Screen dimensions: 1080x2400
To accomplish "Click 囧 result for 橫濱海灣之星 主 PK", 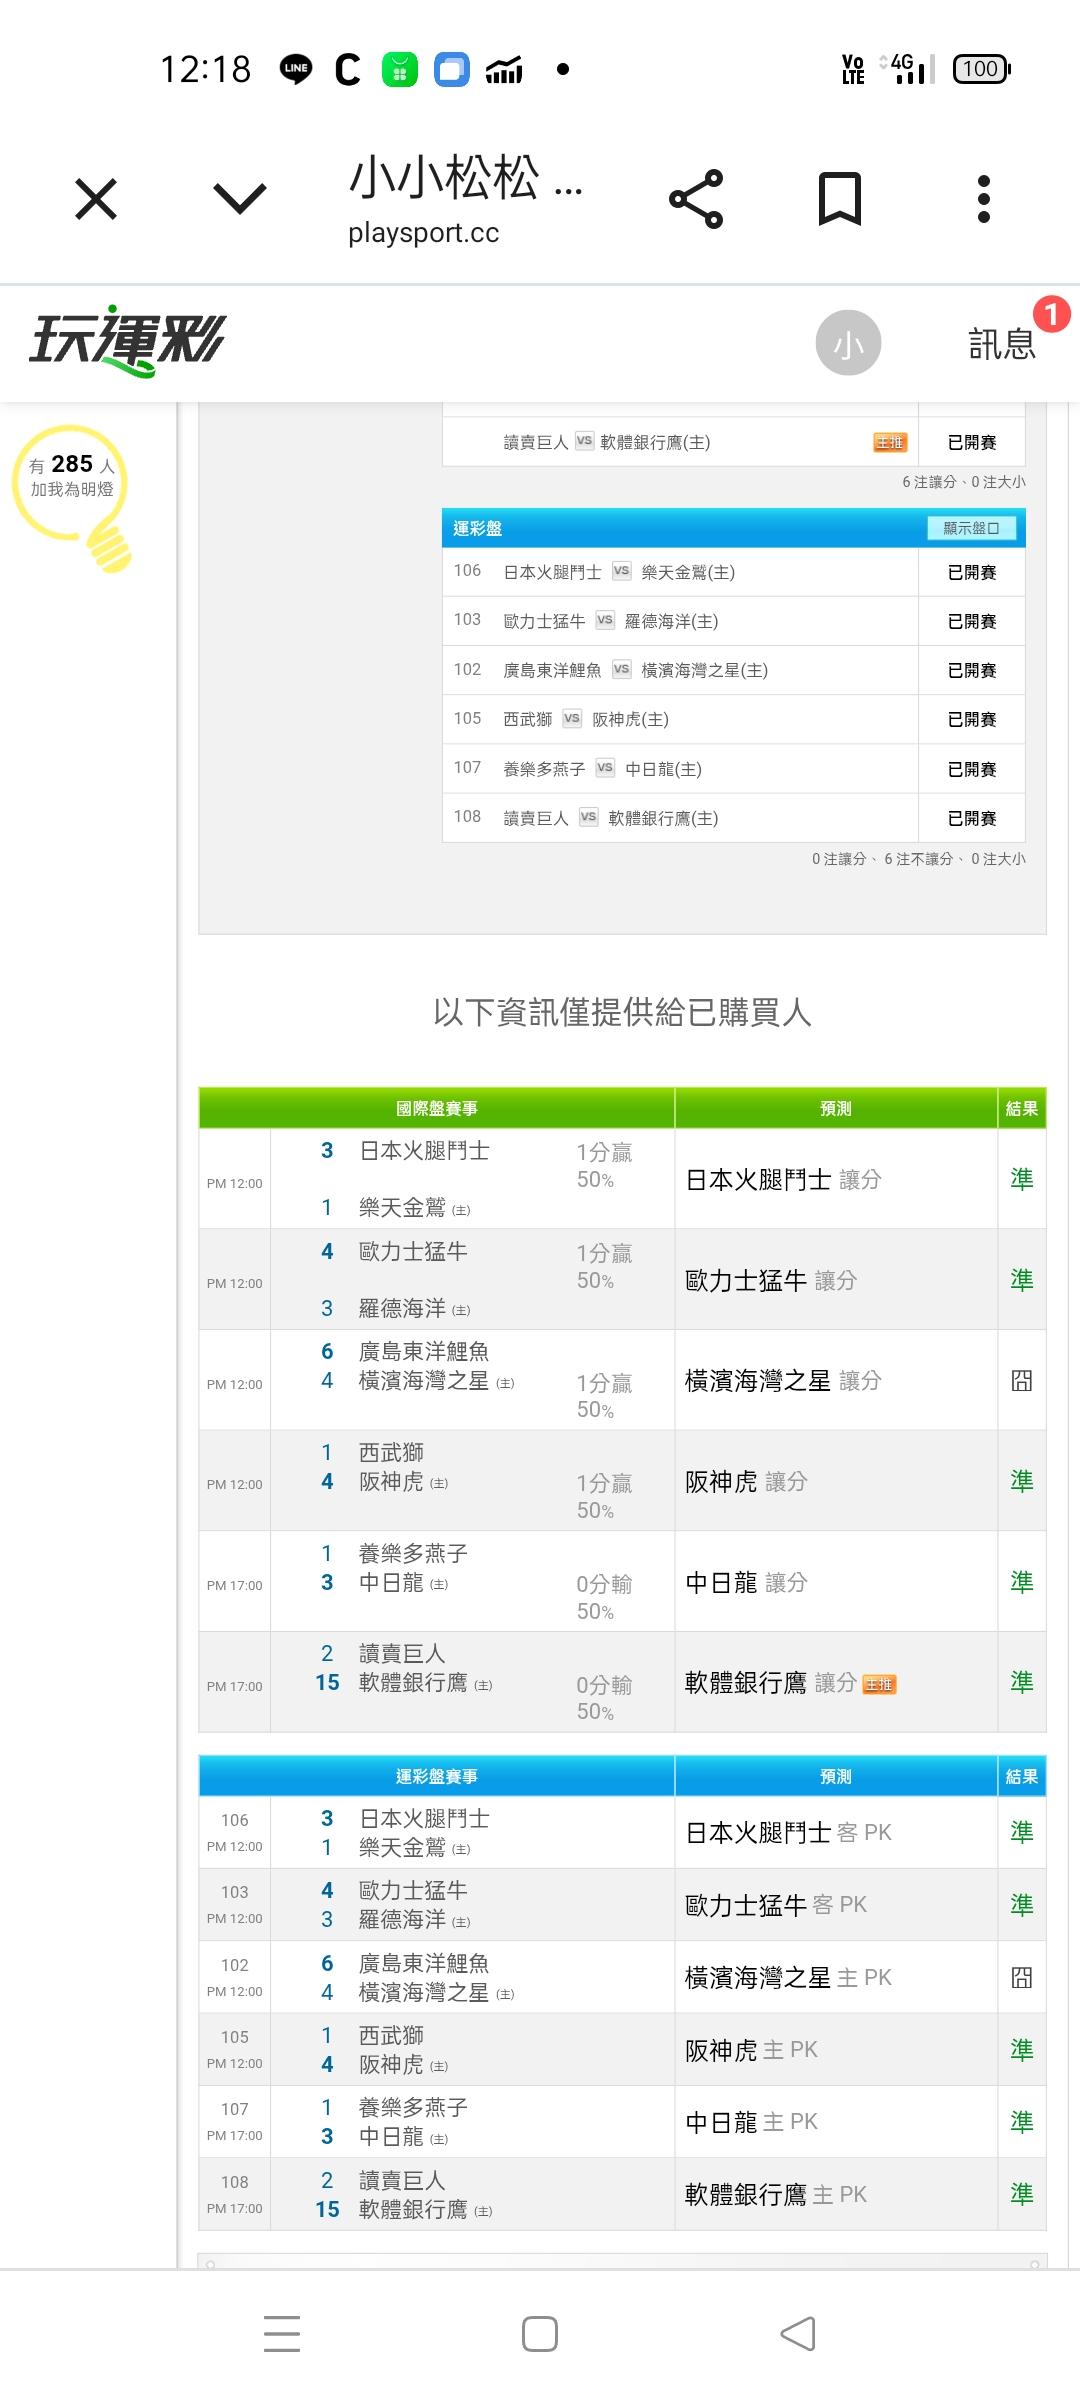I will 1022,1977.
